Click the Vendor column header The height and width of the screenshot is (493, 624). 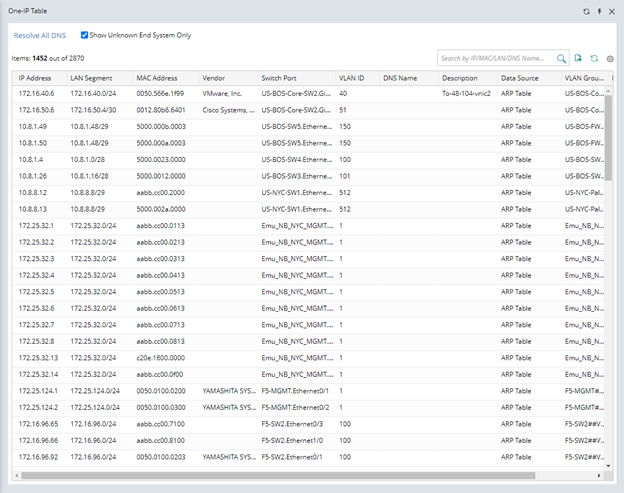click(x=214, y=78)
